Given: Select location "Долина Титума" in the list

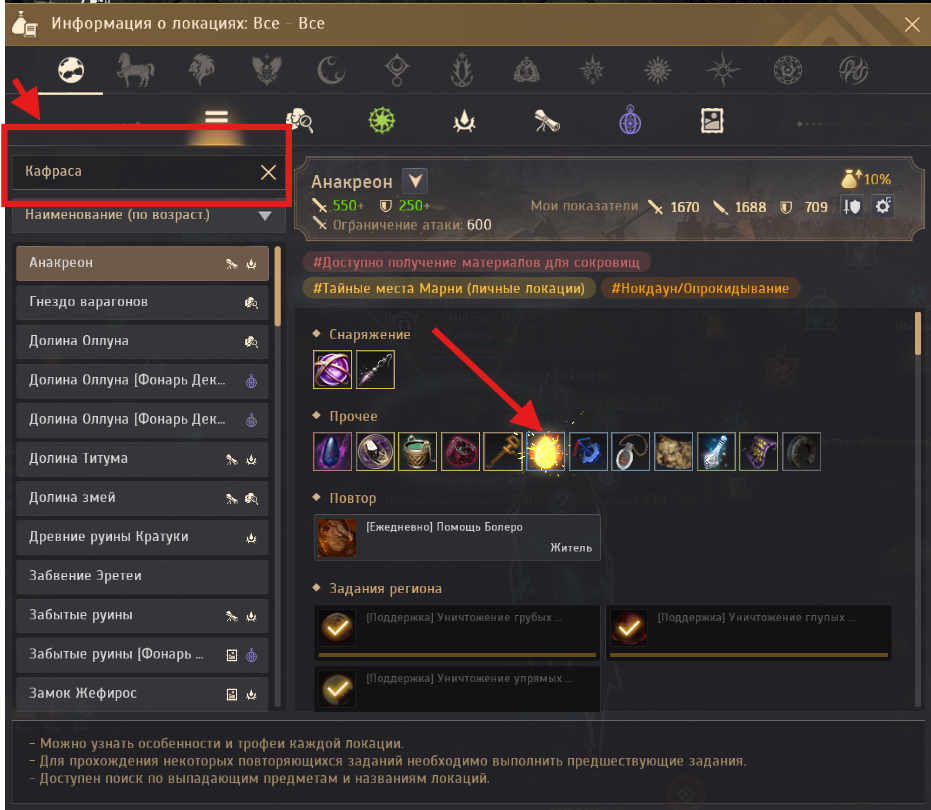Looking at the screenshot, I should (x=142, y=459).
